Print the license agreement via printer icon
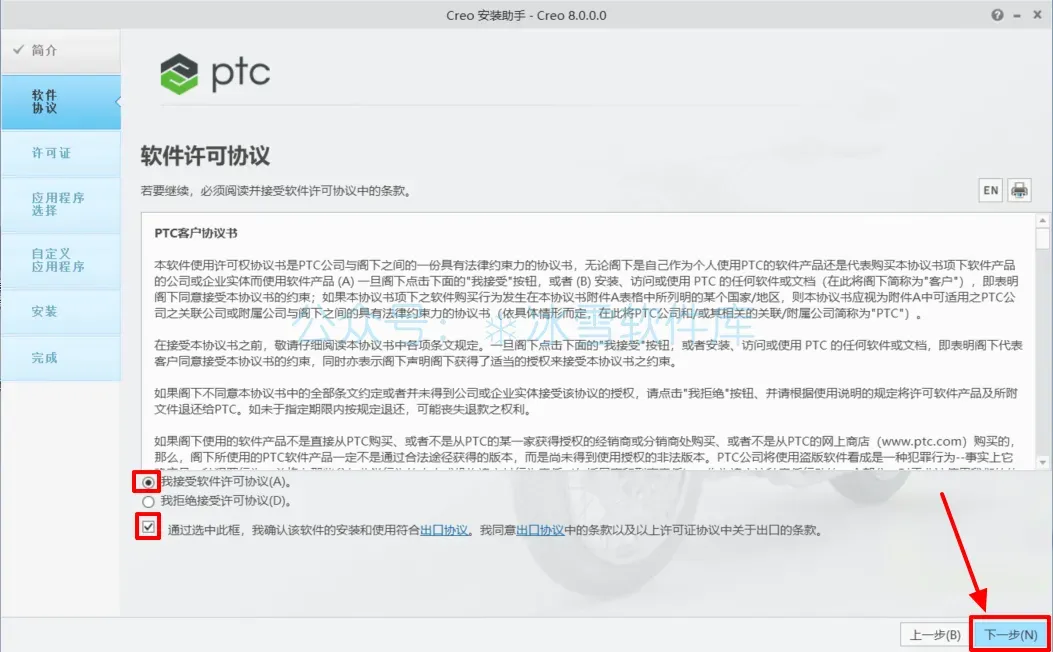 1019,191
